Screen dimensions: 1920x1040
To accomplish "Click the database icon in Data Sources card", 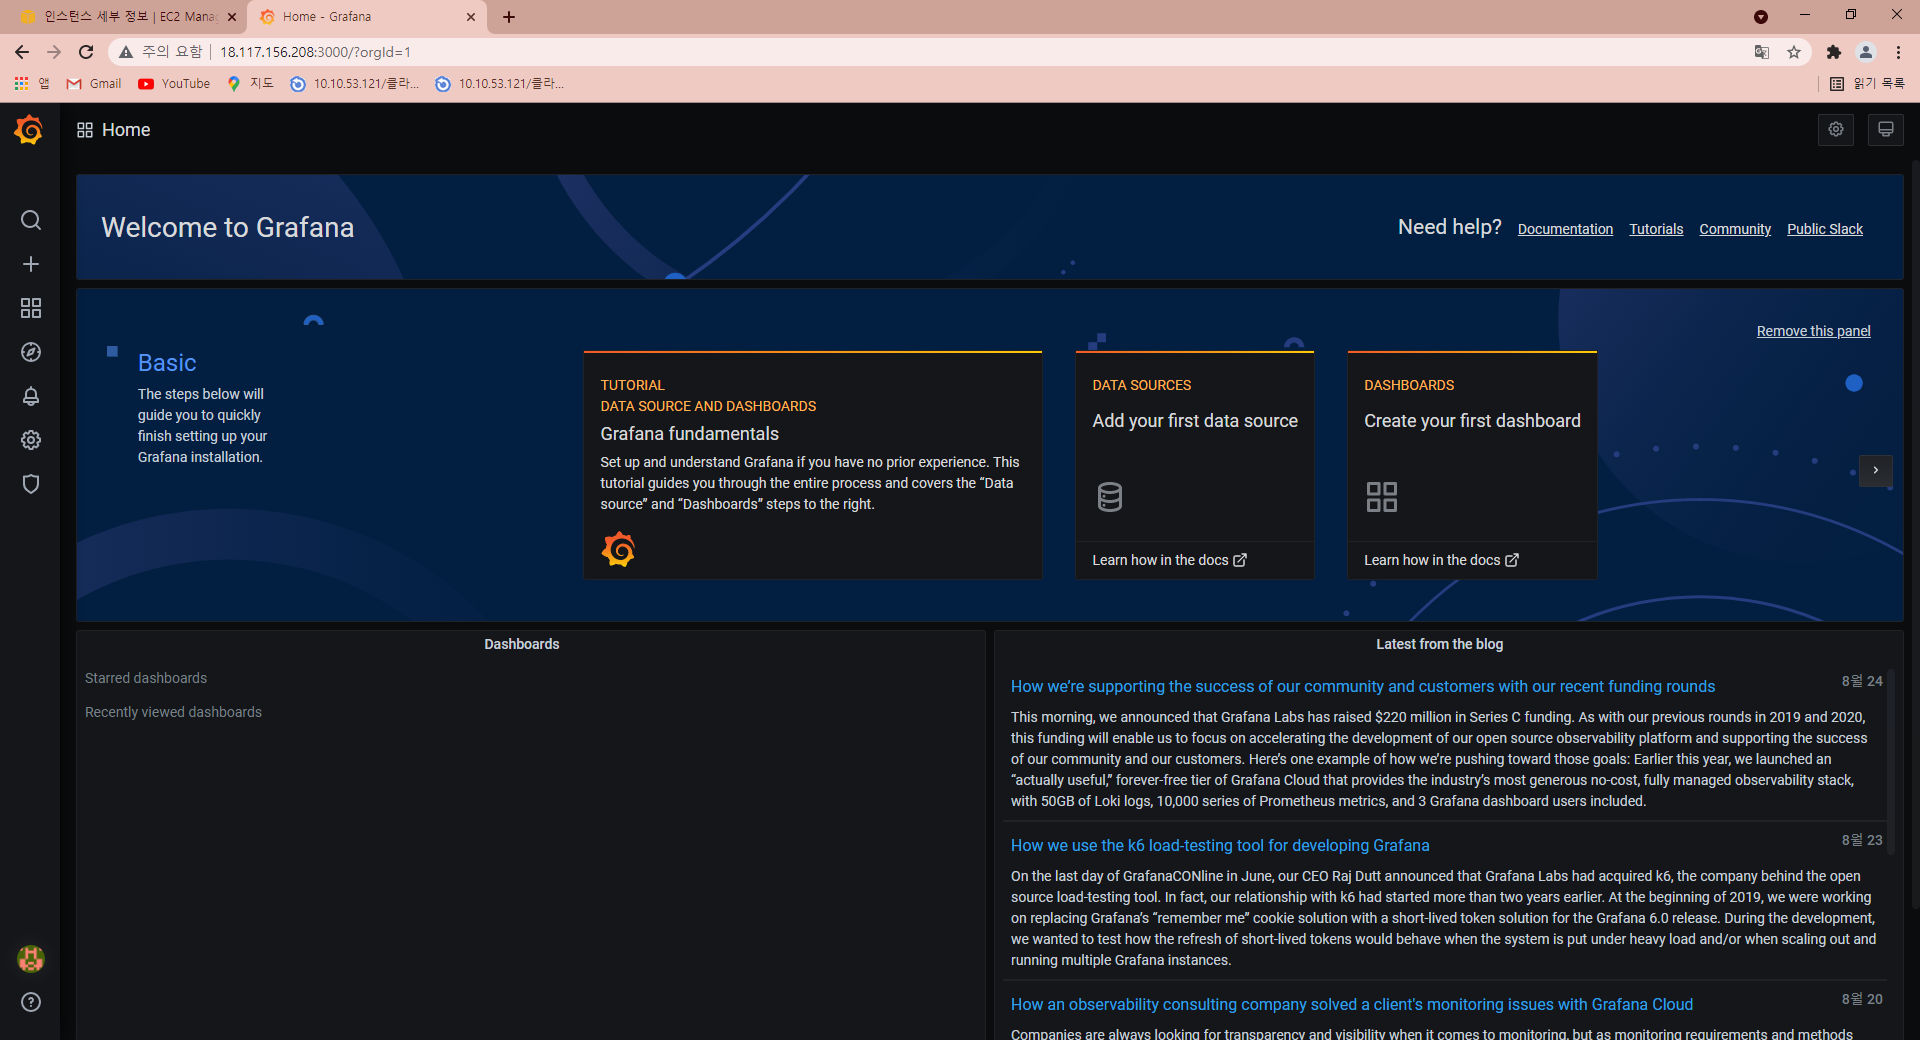I will (1110, 497).
